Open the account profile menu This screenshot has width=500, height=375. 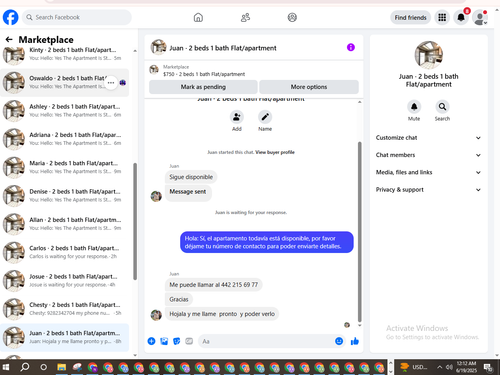pyautogui.click(x=480, y=17)
